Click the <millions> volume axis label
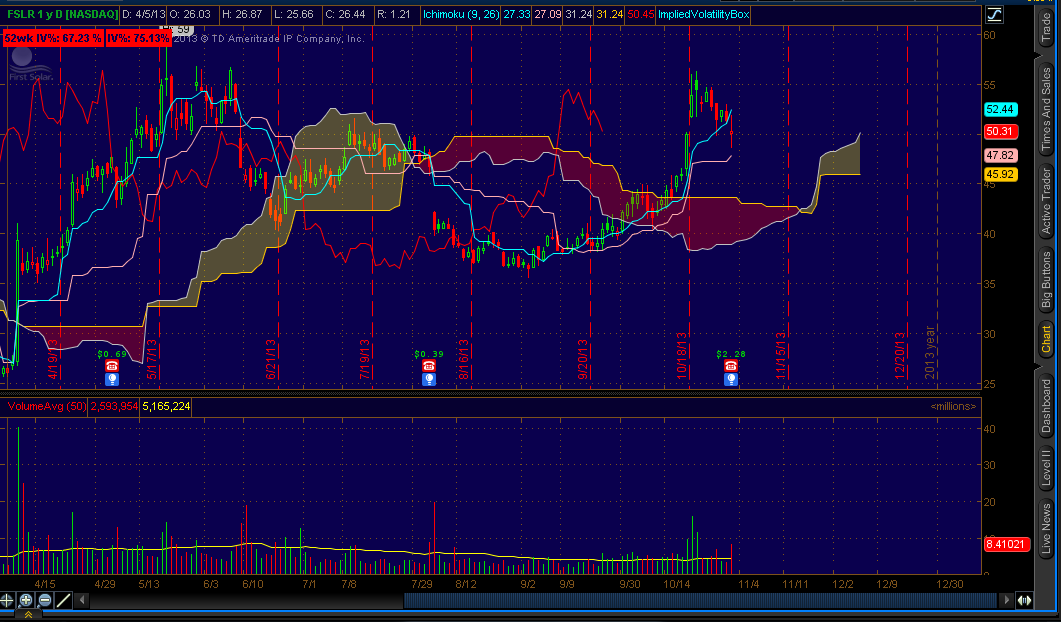The image size is (1061, 622). pos(953,406)
